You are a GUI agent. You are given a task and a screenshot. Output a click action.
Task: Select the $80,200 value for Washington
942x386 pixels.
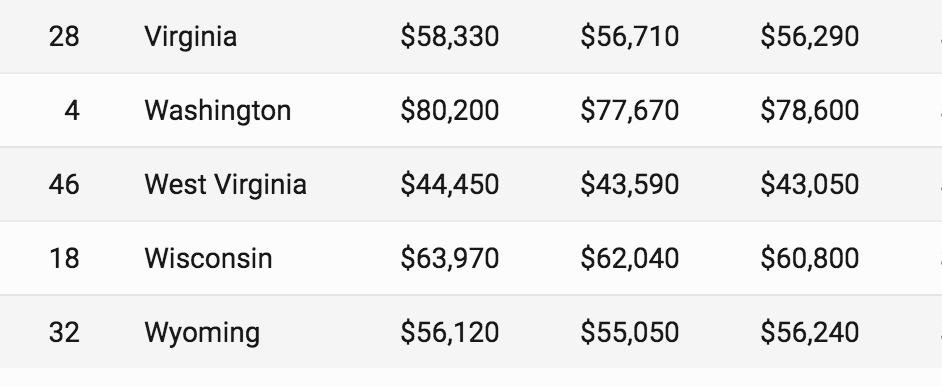[449, 110]
